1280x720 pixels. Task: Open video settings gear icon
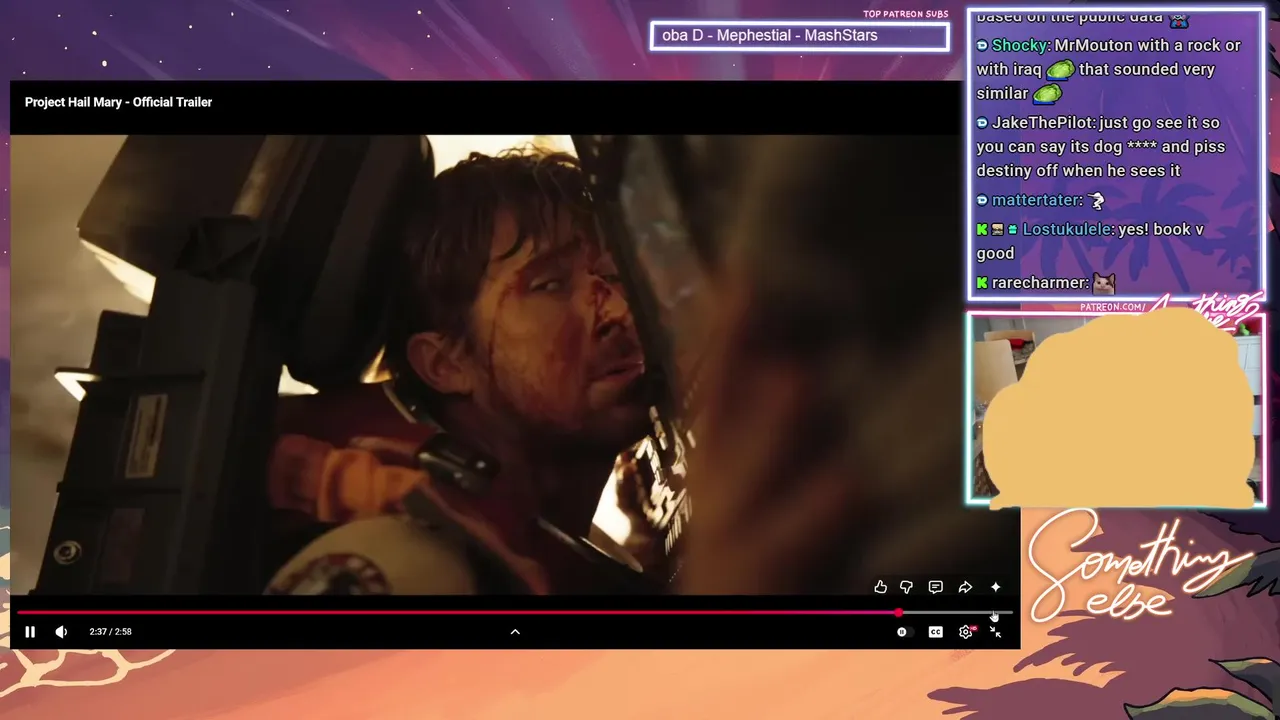point(965,632)
